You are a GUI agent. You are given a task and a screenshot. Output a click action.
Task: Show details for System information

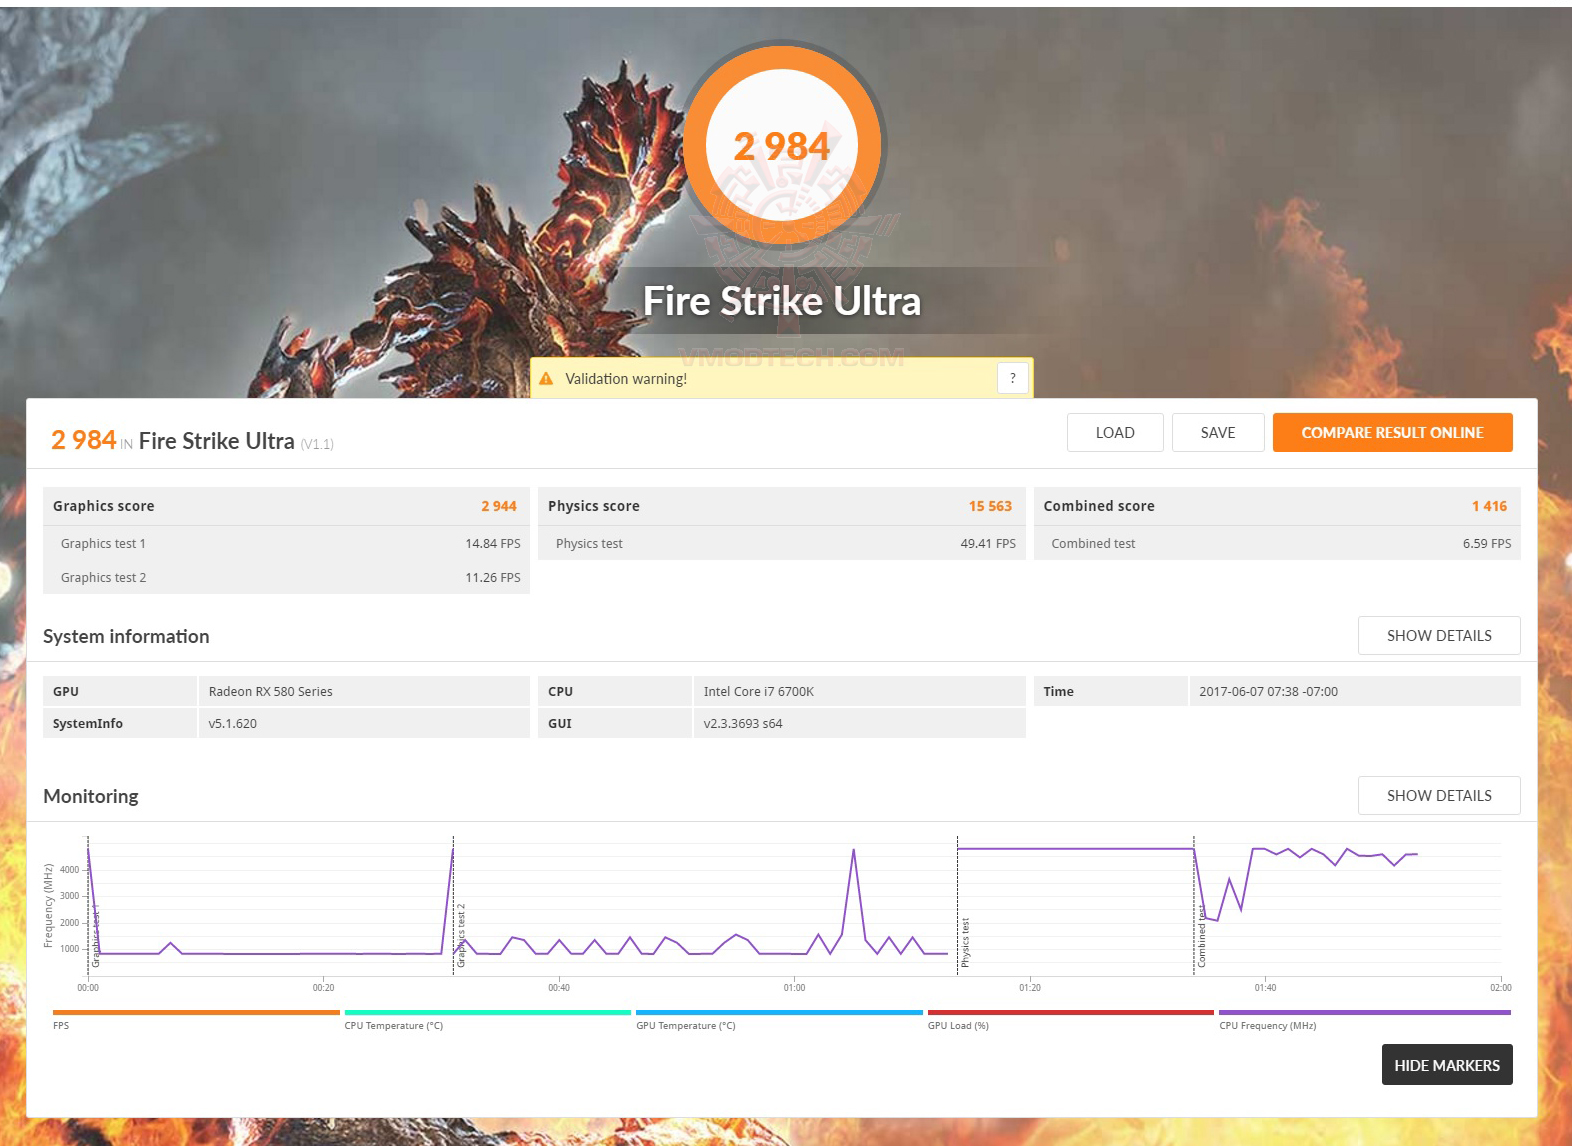[x=1439, y=636]
